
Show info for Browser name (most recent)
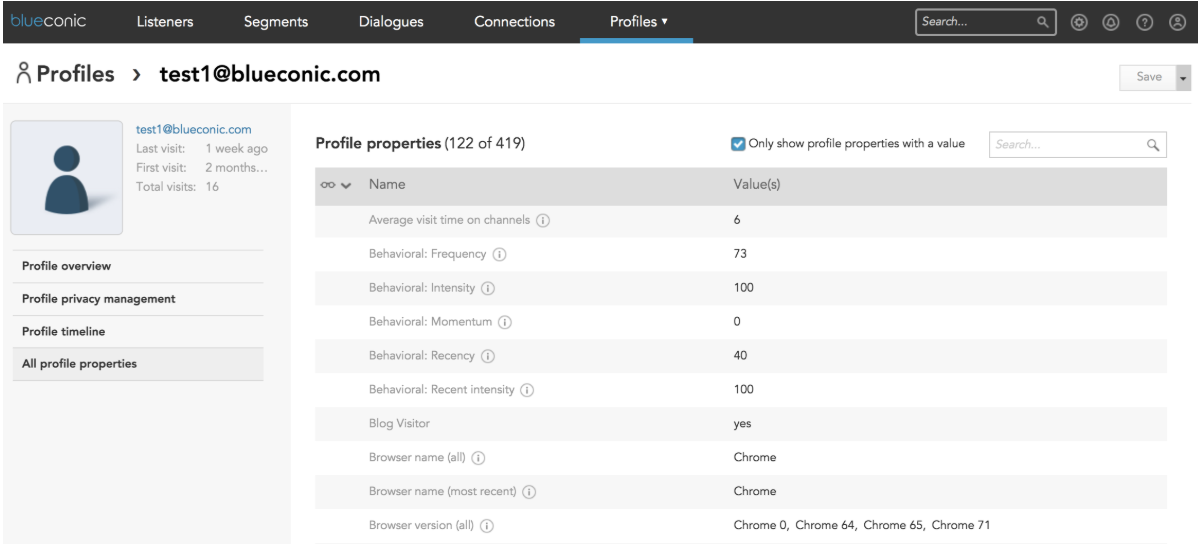pyautogui.click(x=529, y=492)
